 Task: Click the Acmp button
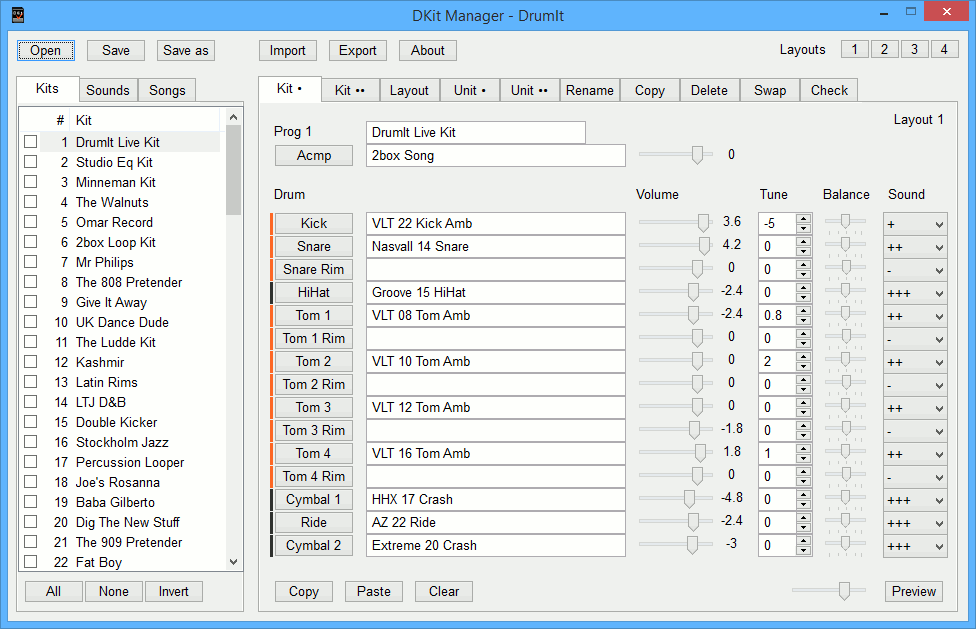[314, 156]
